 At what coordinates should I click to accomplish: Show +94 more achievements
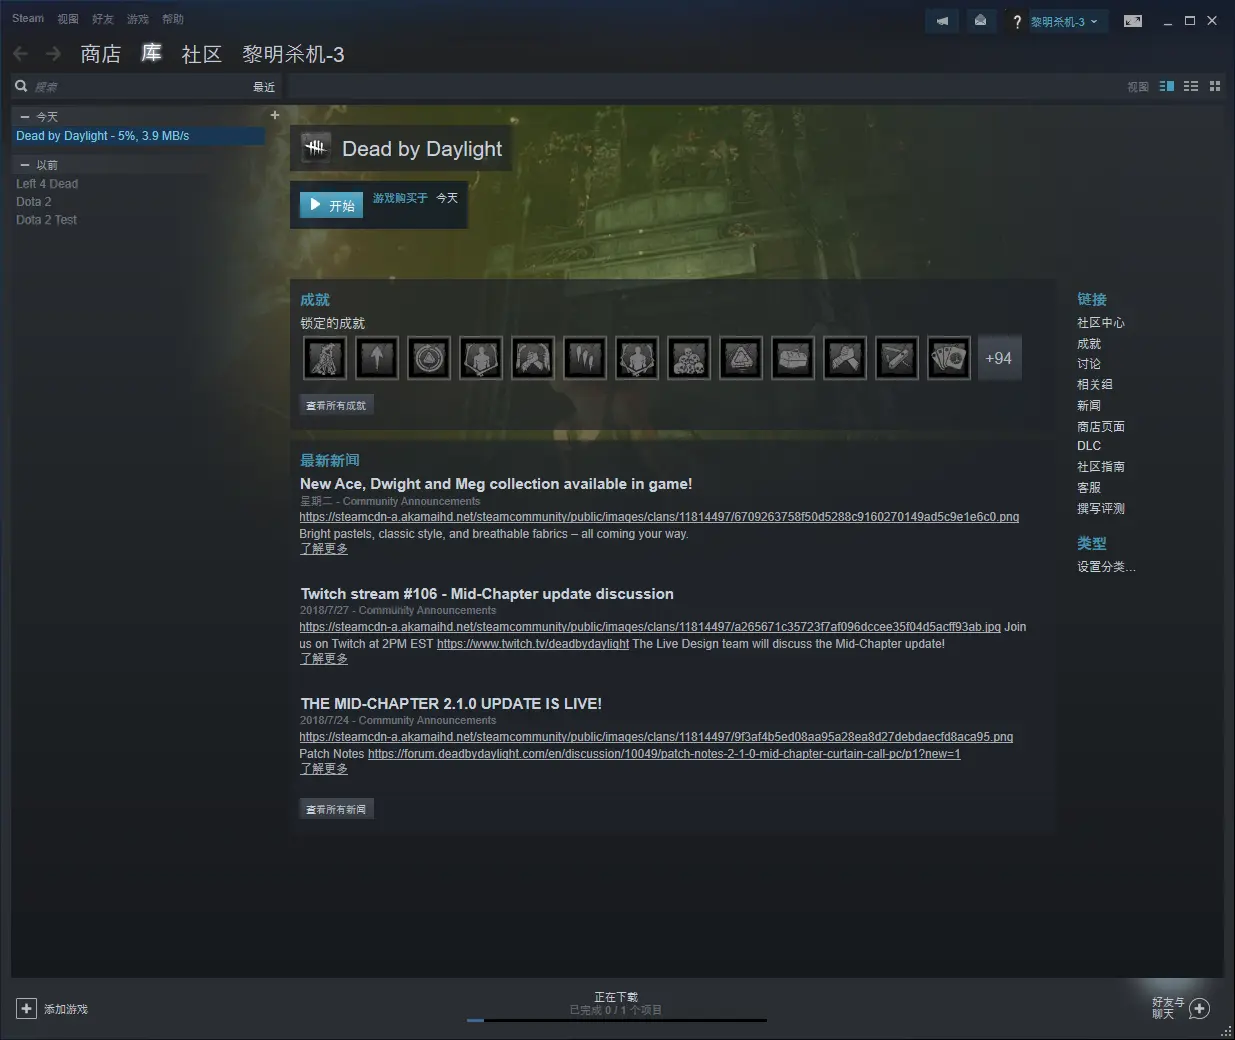click(999, 358)
